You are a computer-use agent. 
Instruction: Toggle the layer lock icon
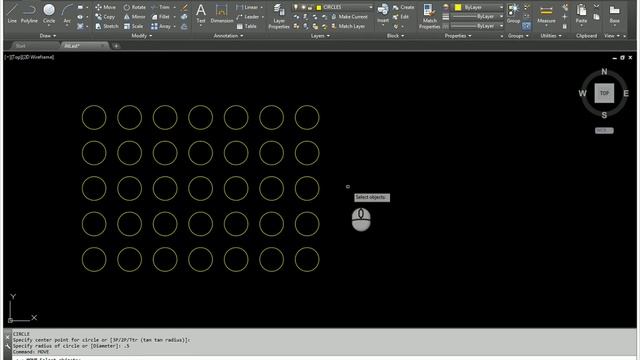pyautogui.click(x=310, y=7)
